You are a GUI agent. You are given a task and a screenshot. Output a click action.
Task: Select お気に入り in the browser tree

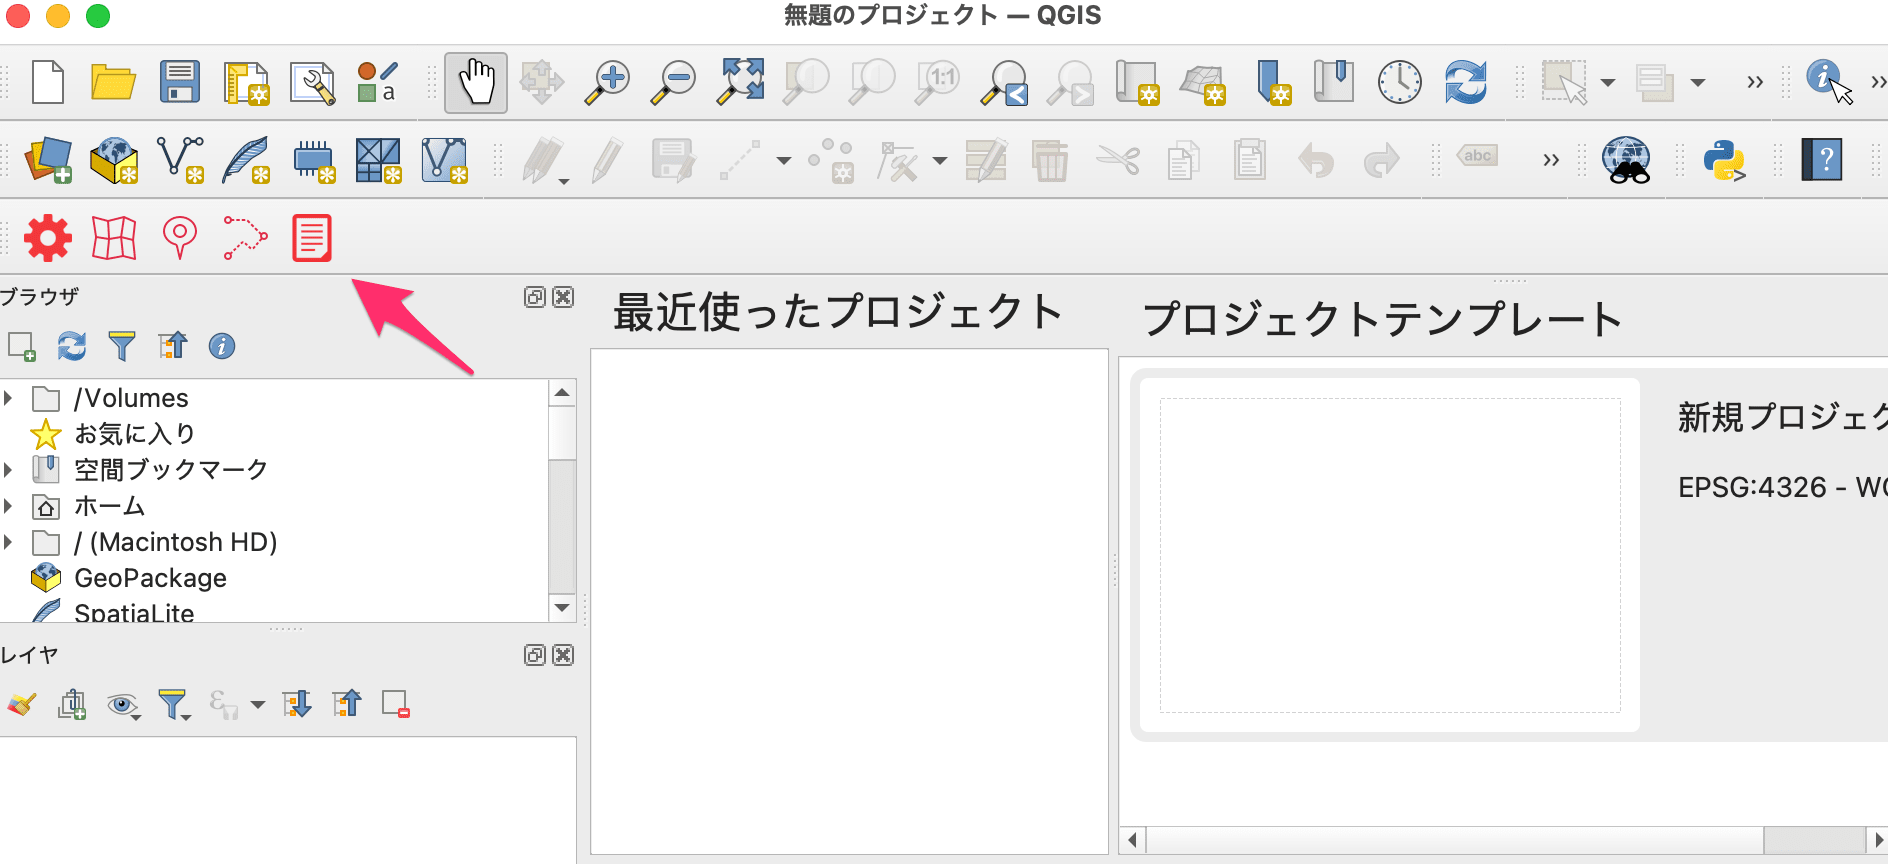point(134,434)
